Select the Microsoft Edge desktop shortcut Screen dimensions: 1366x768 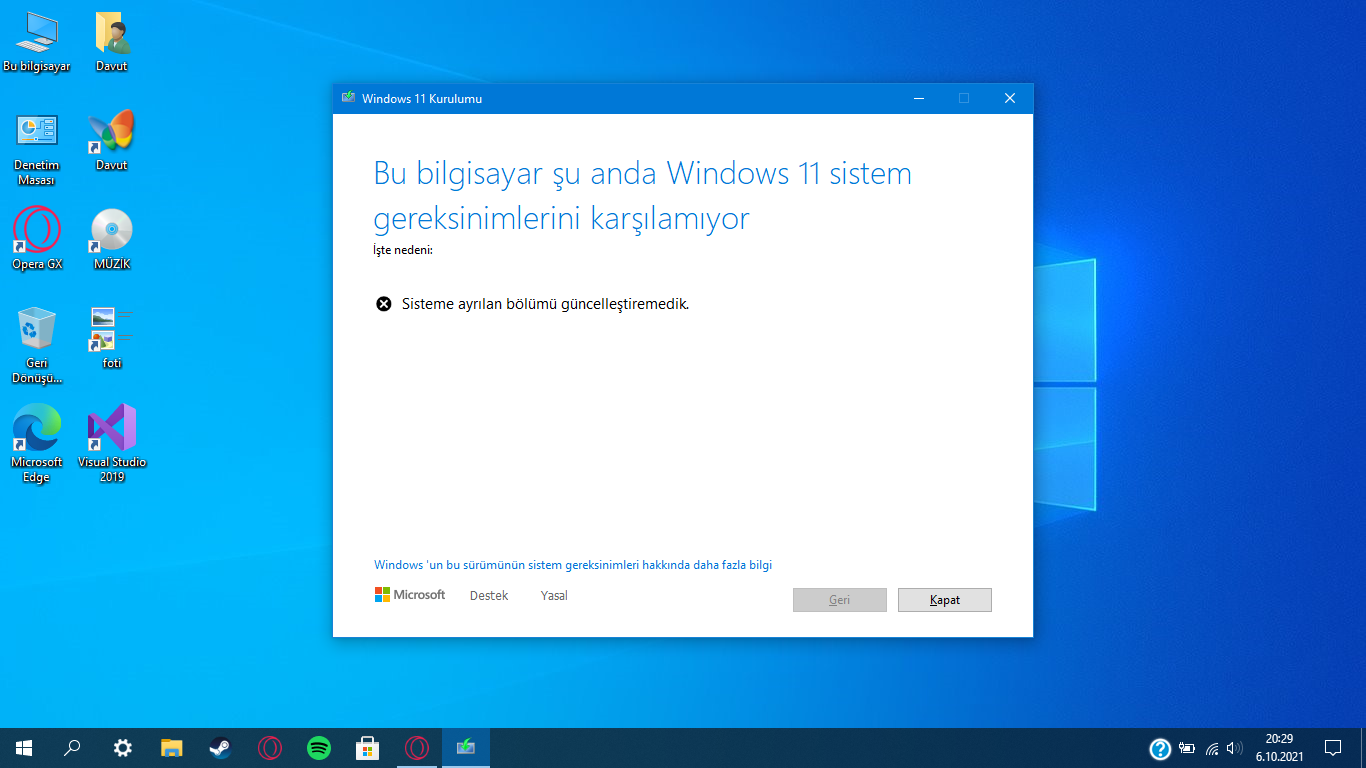[x=37, y=445]
